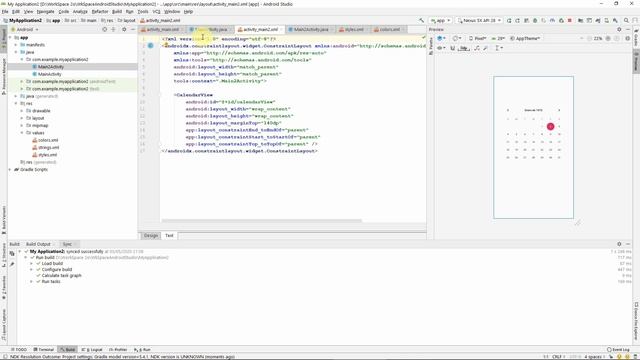Toggle the autoconnect magnet icon in Preview

tap(453, 48)
